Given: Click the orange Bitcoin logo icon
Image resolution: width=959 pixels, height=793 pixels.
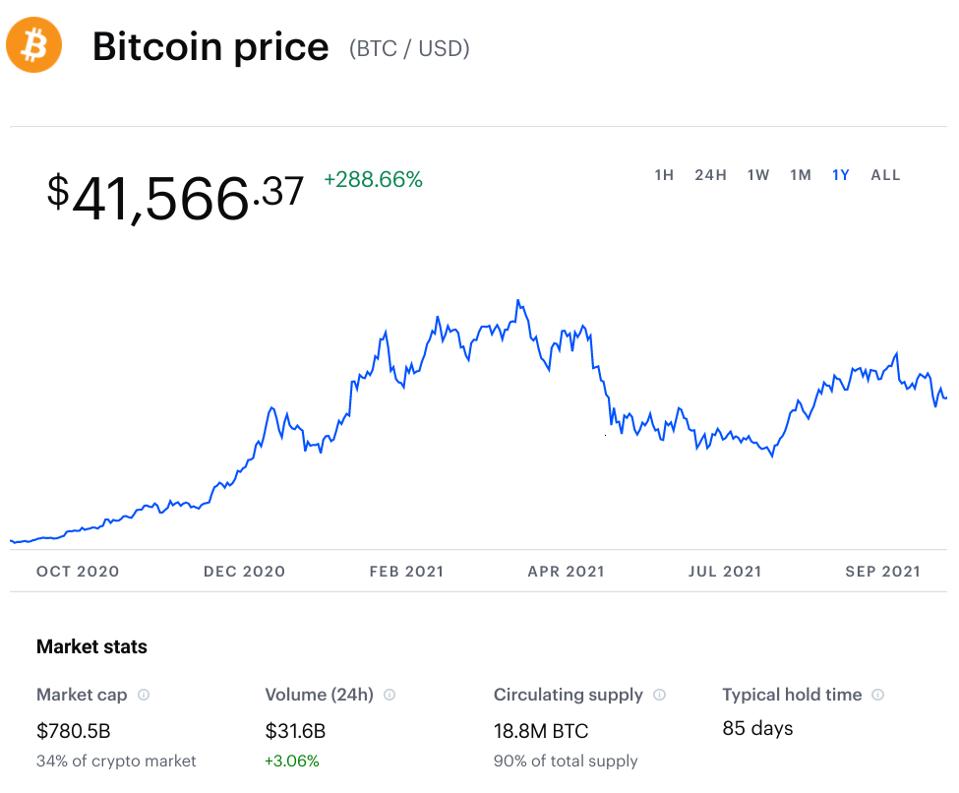Looking at the screenshot, I should tap(34, 45).
